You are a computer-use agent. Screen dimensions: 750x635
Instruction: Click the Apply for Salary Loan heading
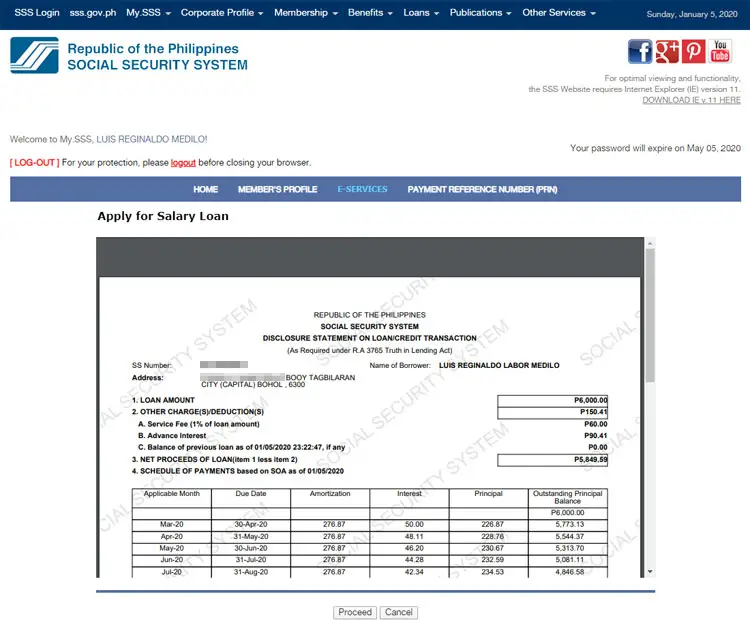point(163,216)
